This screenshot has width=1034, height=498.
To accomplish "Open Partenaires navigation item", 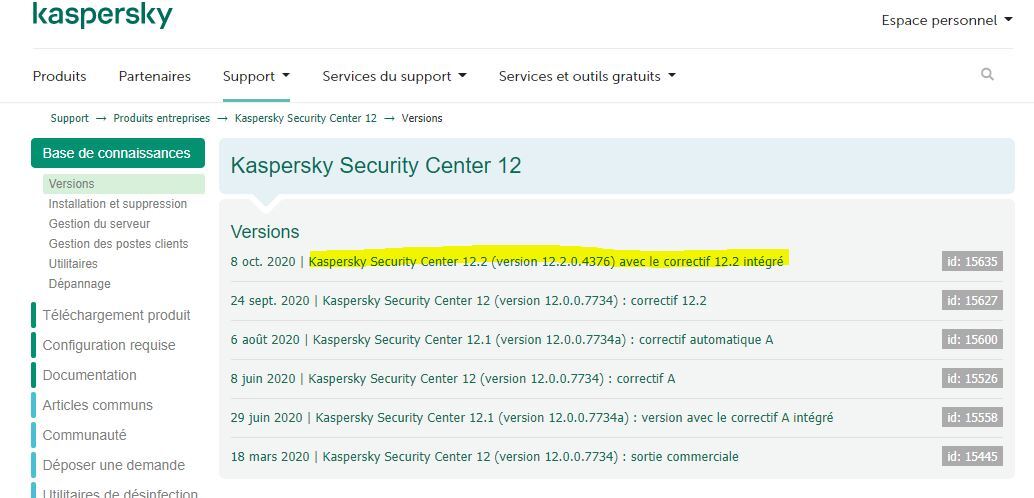I will [154, 76].
